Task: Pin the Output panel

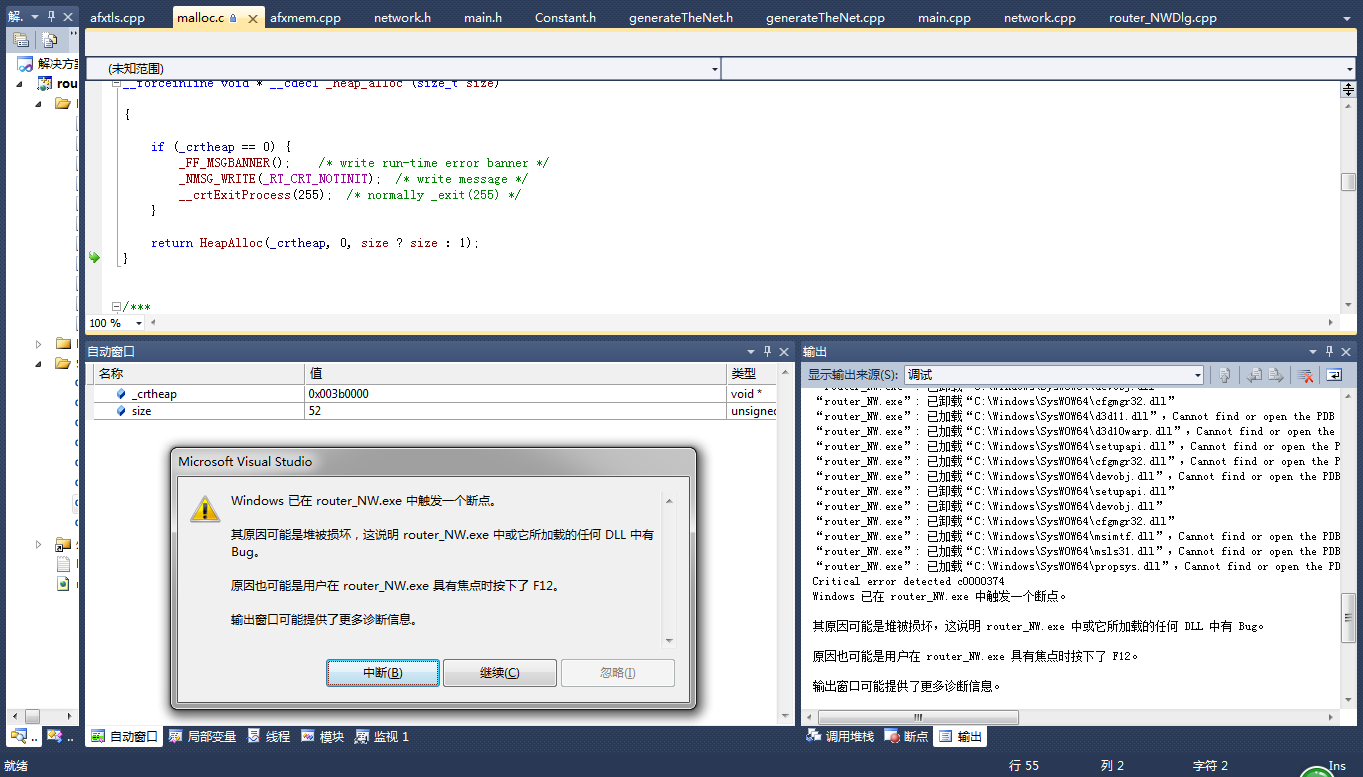Action: coord(1328,351)
